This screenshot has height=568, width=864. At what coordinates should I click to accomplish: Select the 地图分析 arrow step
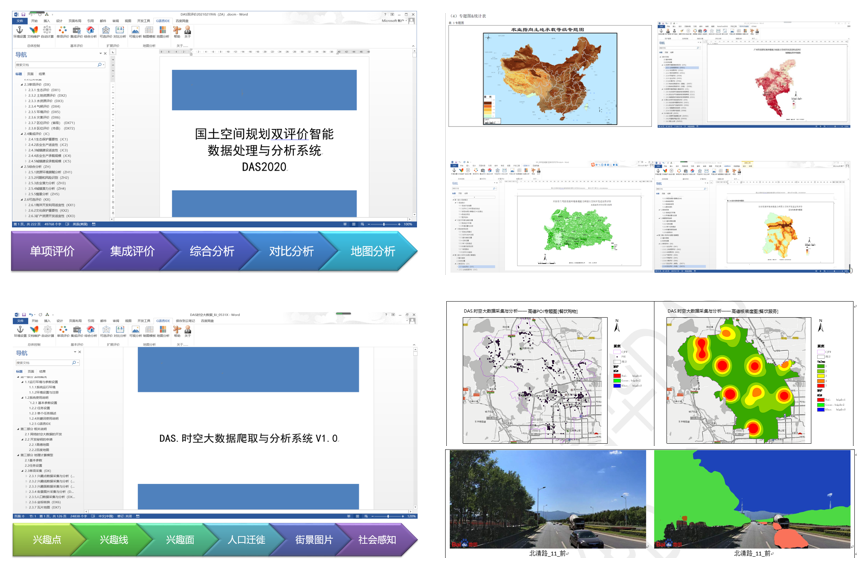[x=373, y=252]
